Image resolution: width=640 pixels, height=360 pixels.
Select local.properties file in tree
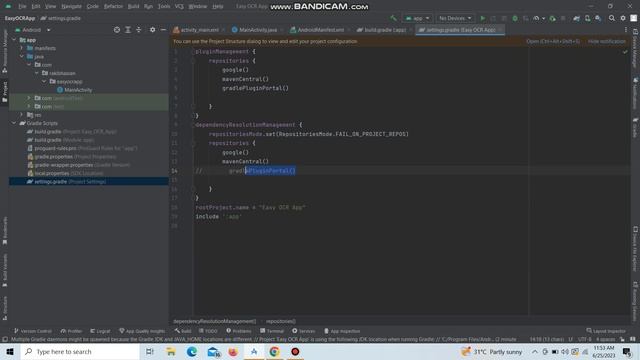point(52,173)
